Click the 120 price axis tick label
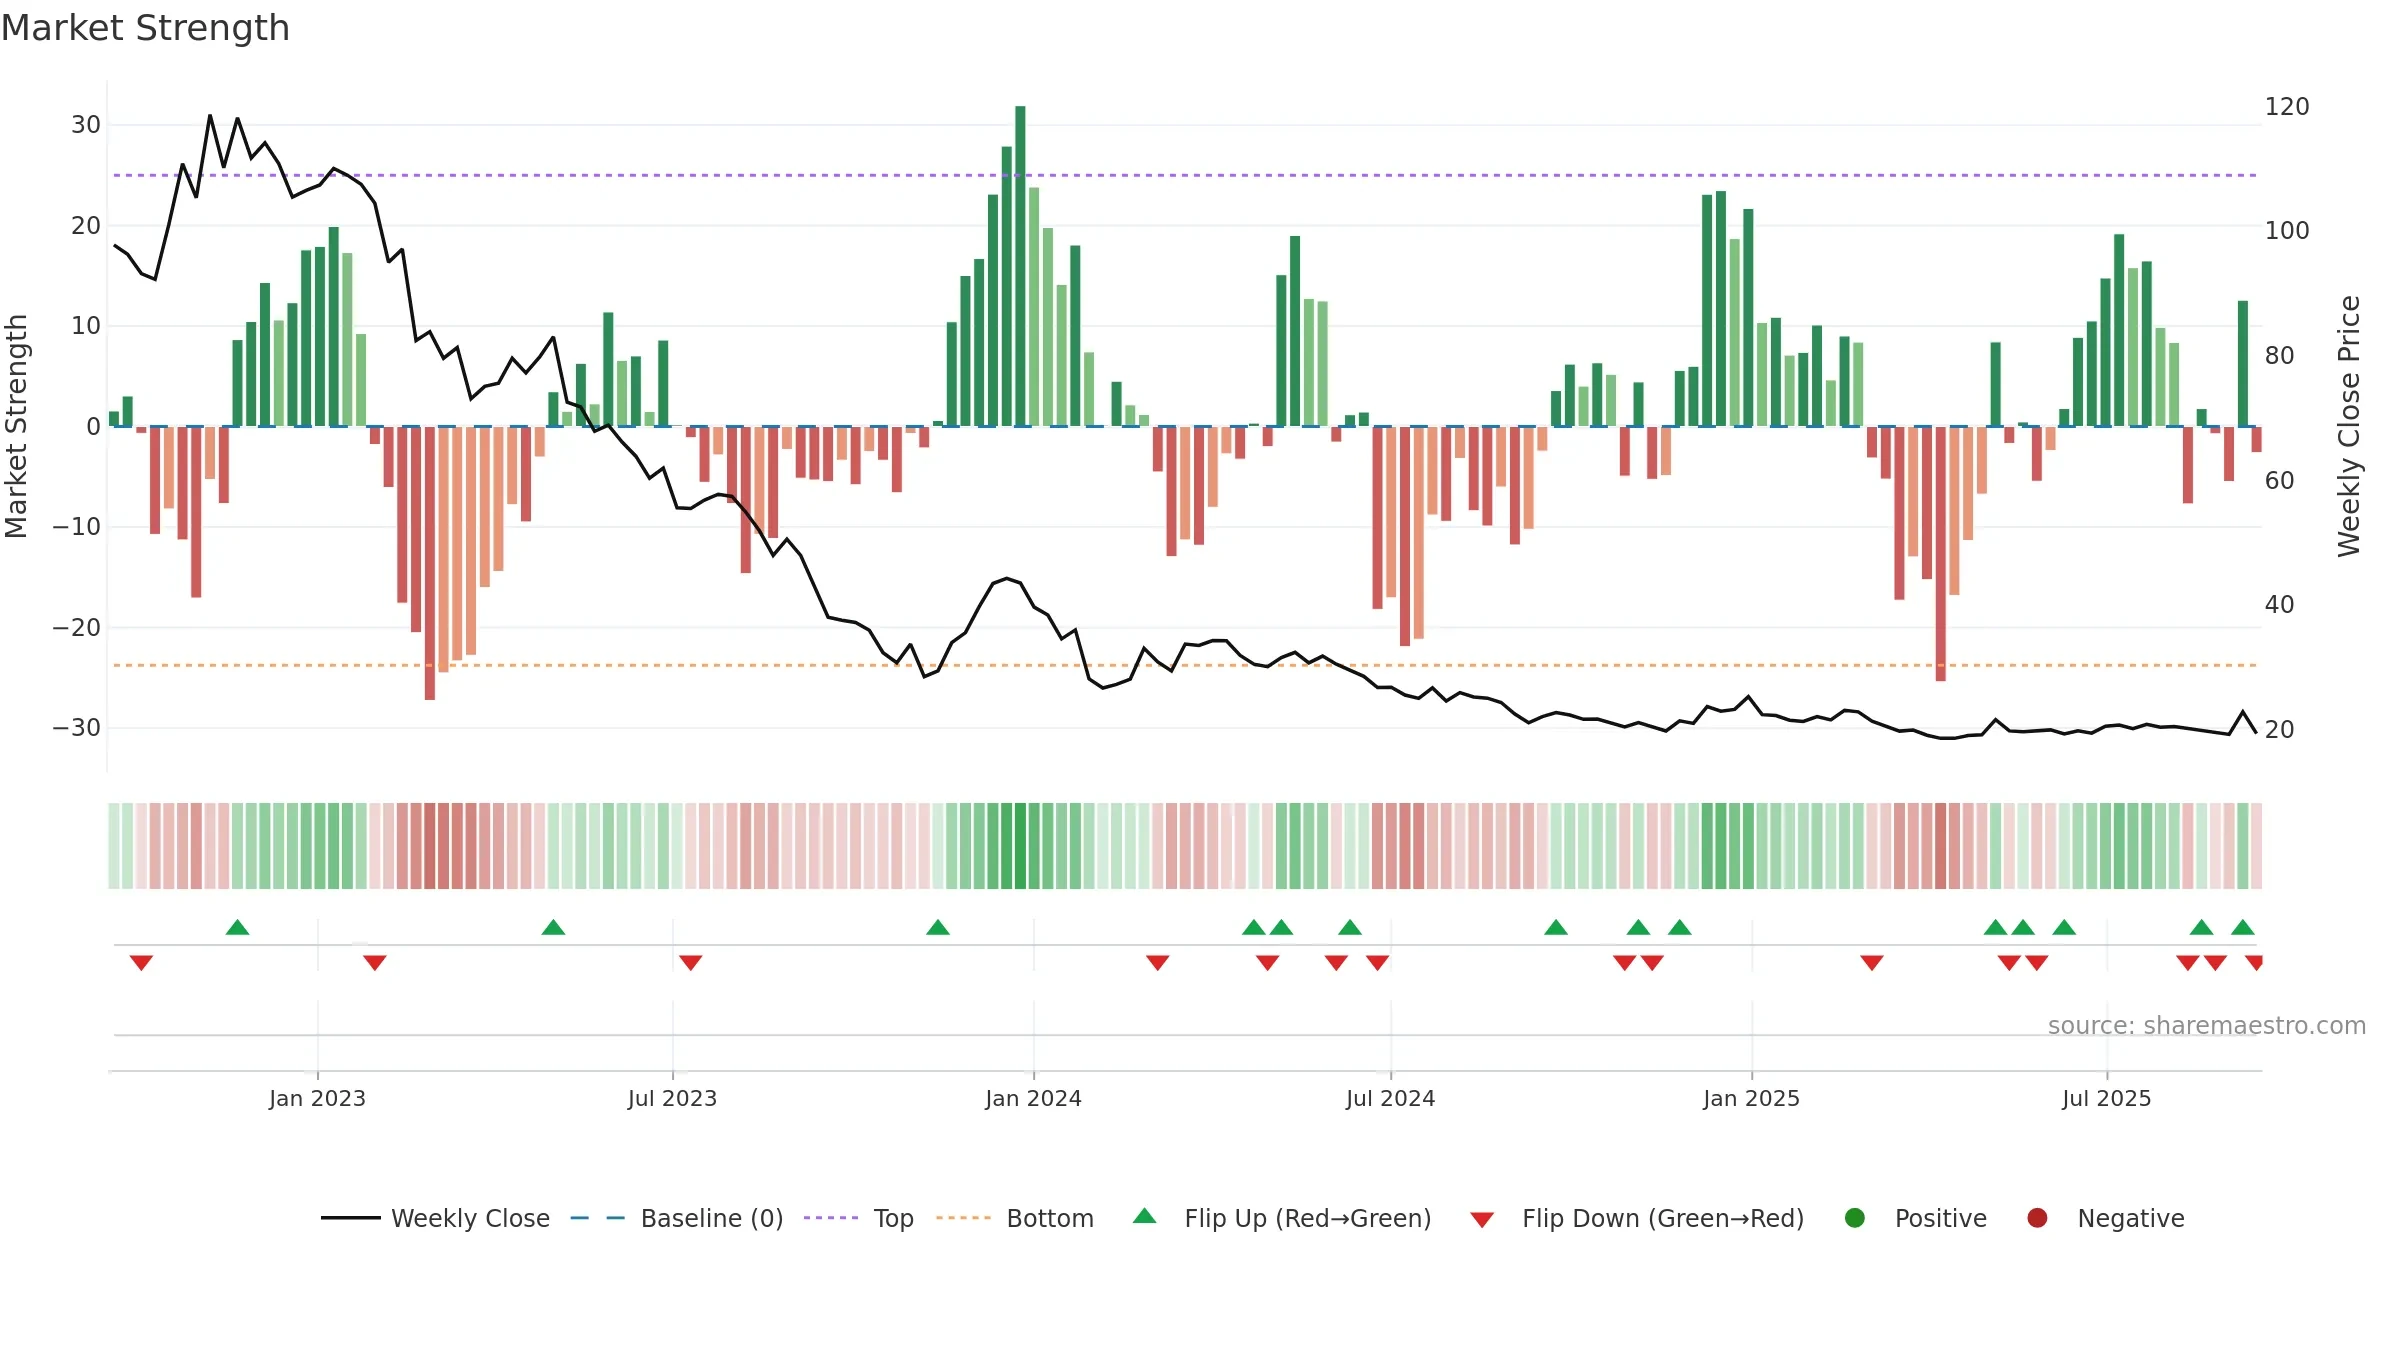The image size is (2400, 1350). pyautogui.click(x=2287, y=107)
